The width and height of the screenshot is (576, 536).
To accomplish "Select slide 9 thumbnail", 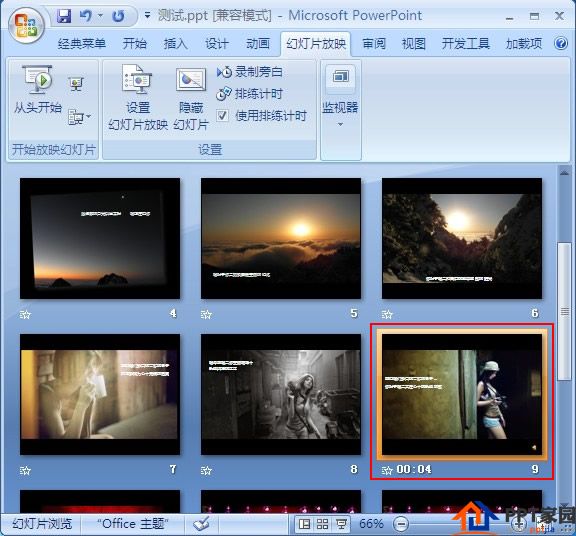I will point(462,394).
